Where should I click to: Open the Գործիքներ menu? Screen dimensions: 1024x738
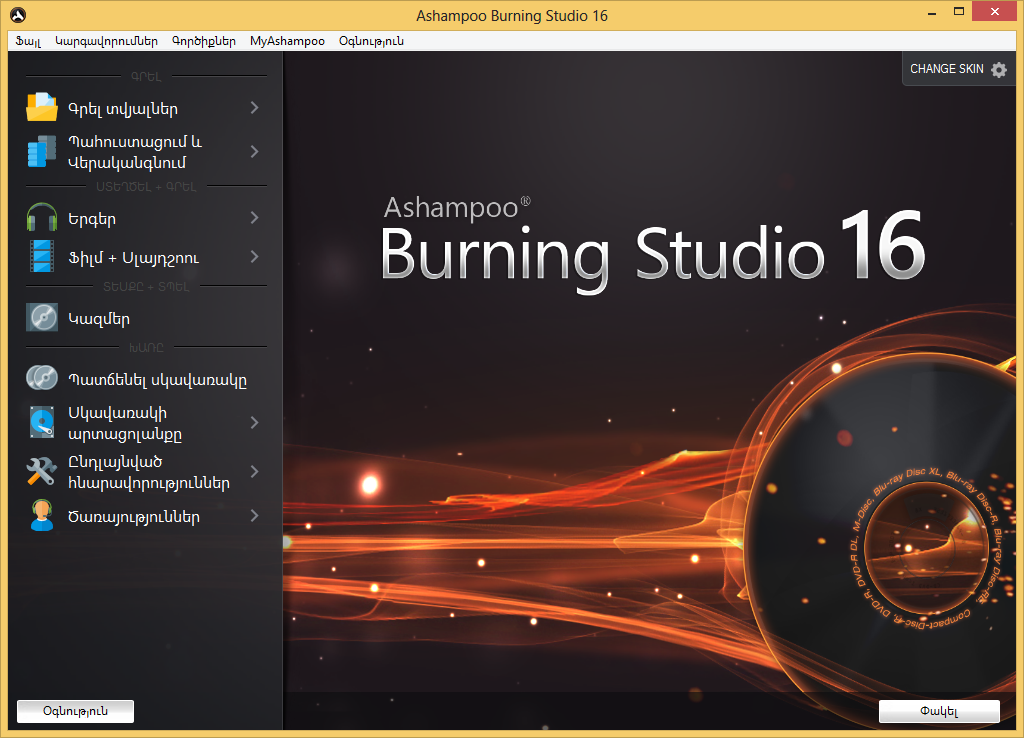coord(204,41)
